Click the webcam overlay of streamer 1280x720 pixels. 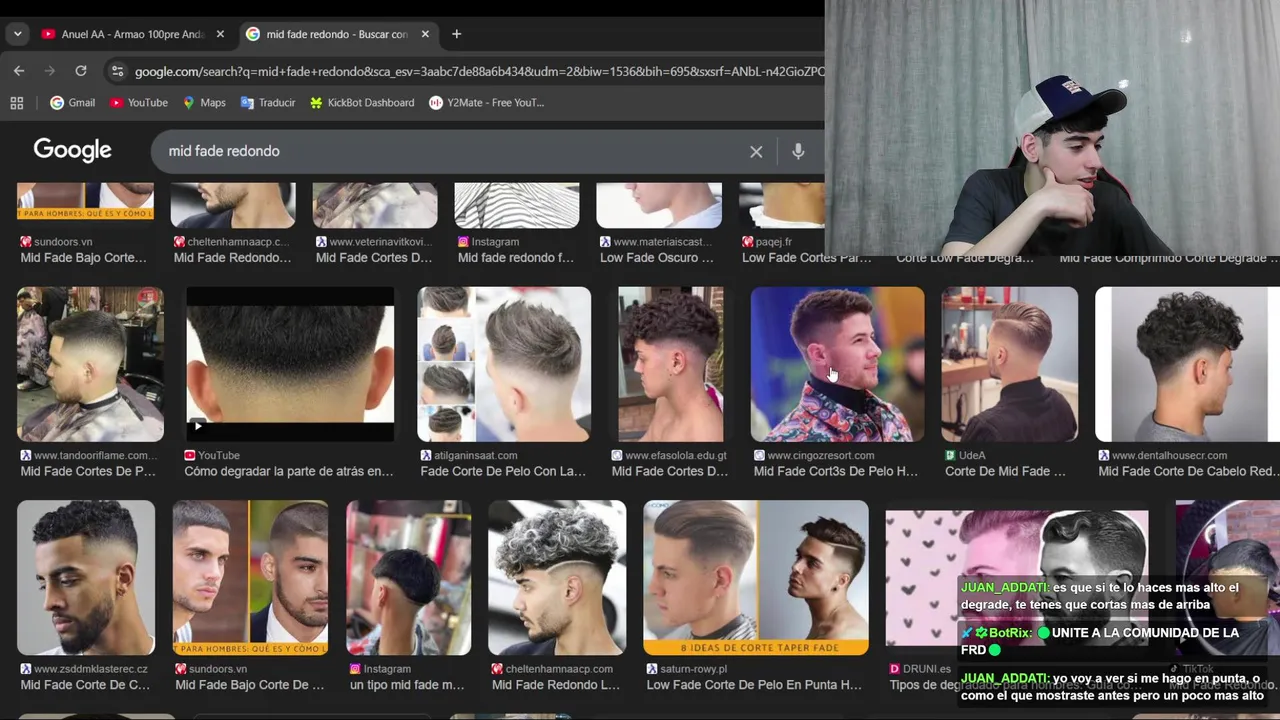point(1052,128)
